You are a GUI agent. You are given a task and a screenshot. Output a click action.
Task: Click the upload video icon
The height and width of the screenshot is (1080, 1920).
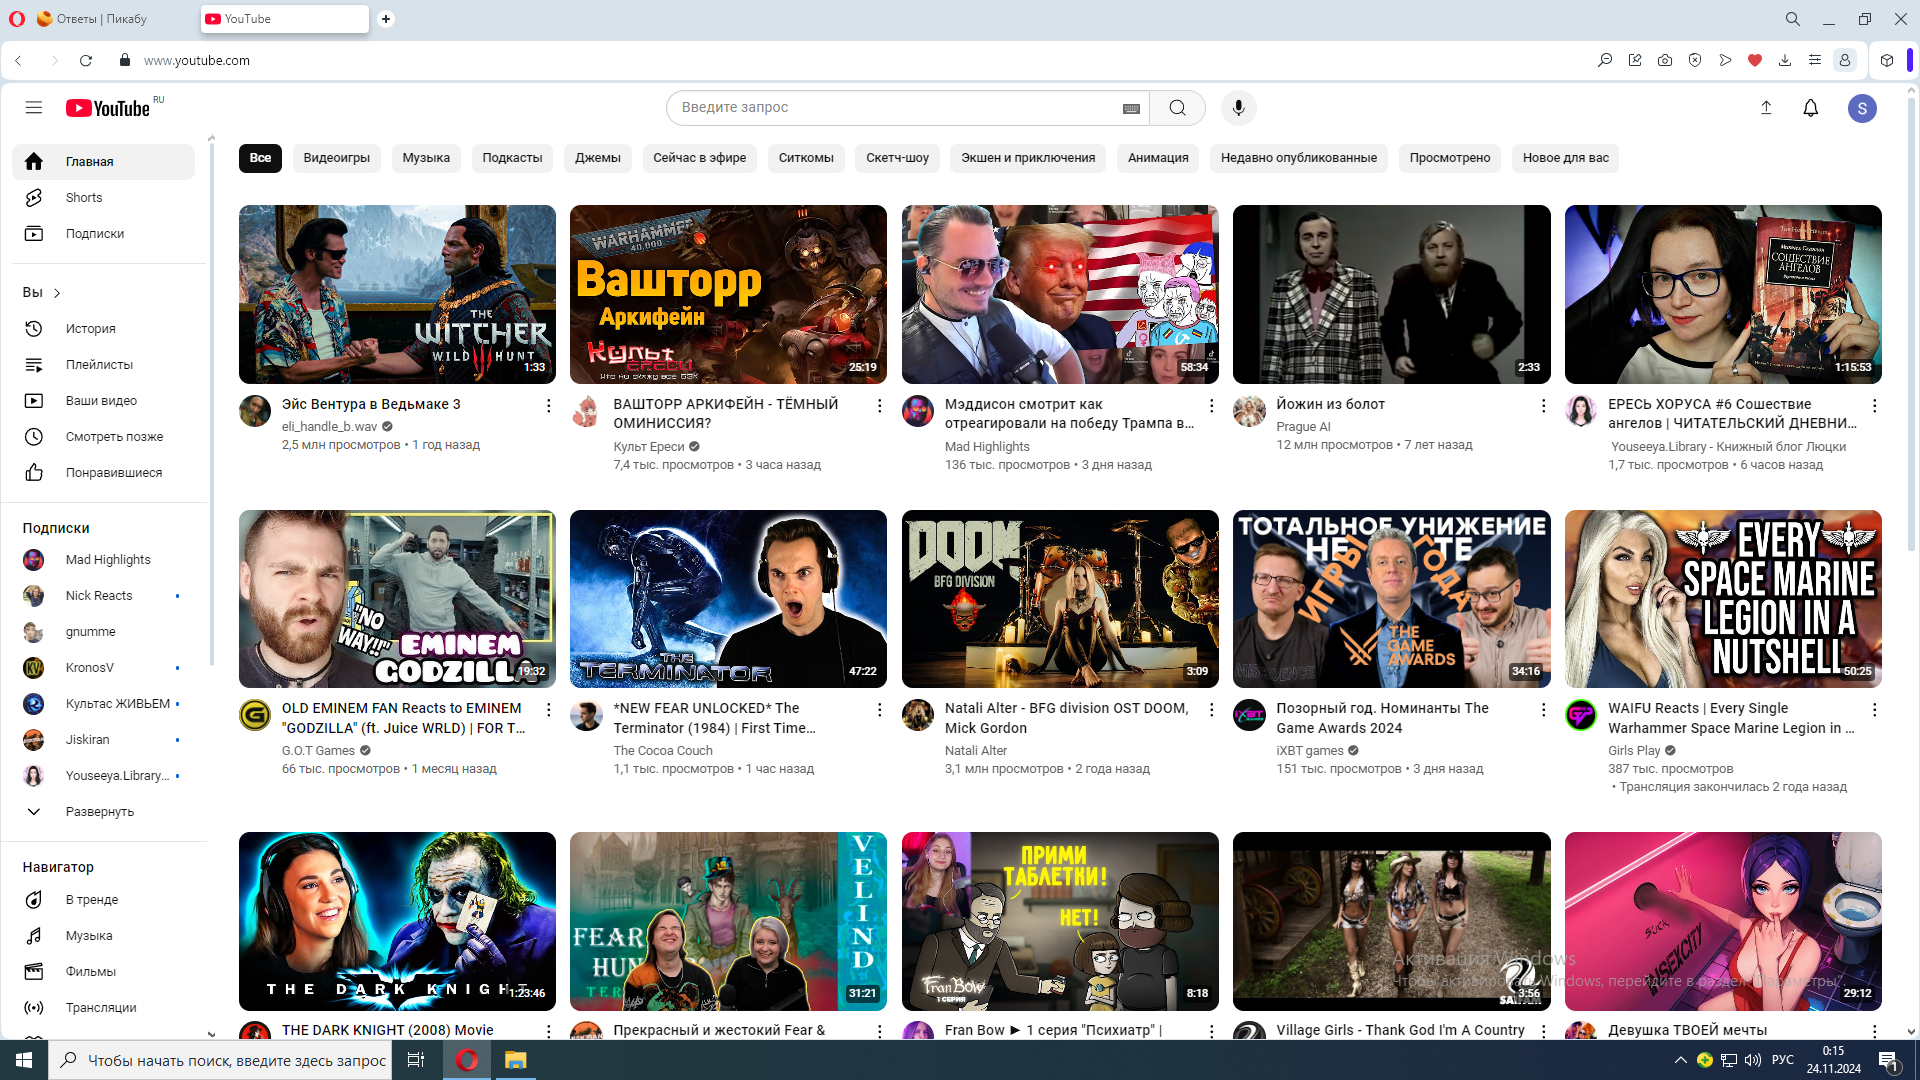tap(1766, 108)
